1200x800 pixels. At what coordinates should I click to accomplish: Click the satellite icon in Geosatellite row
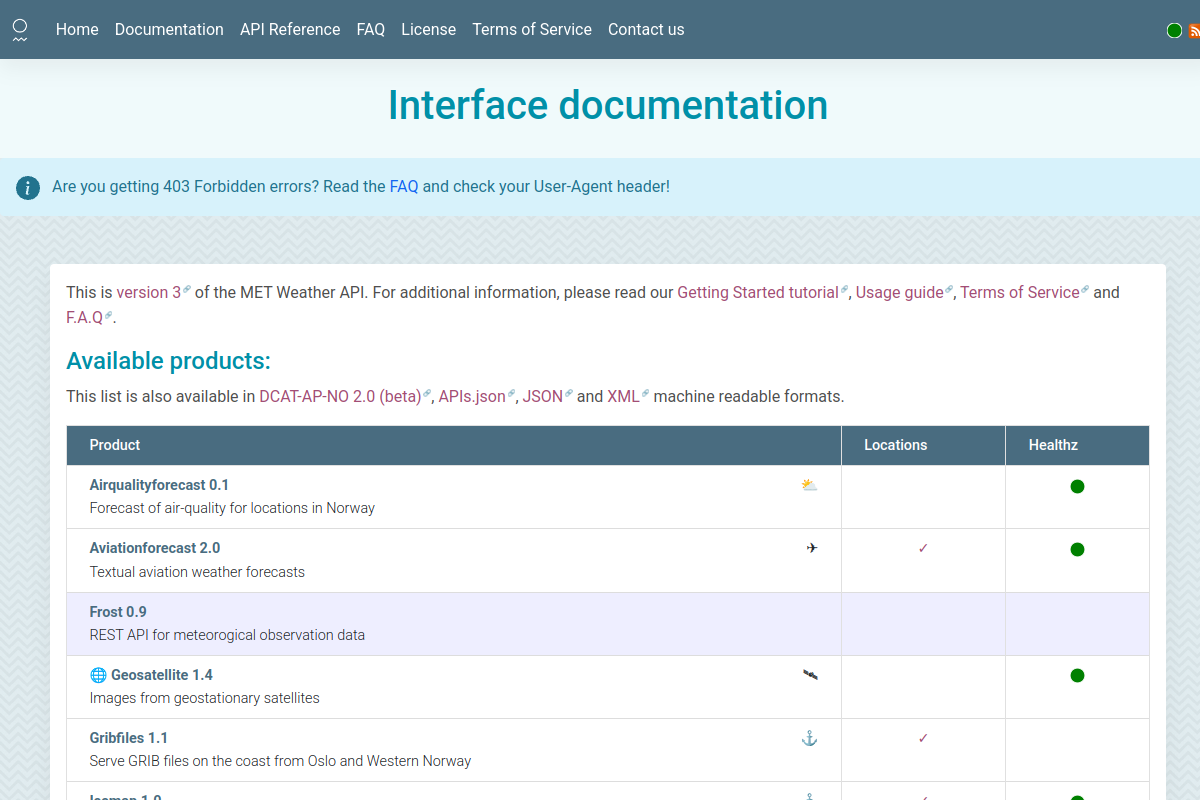point(810,675)
